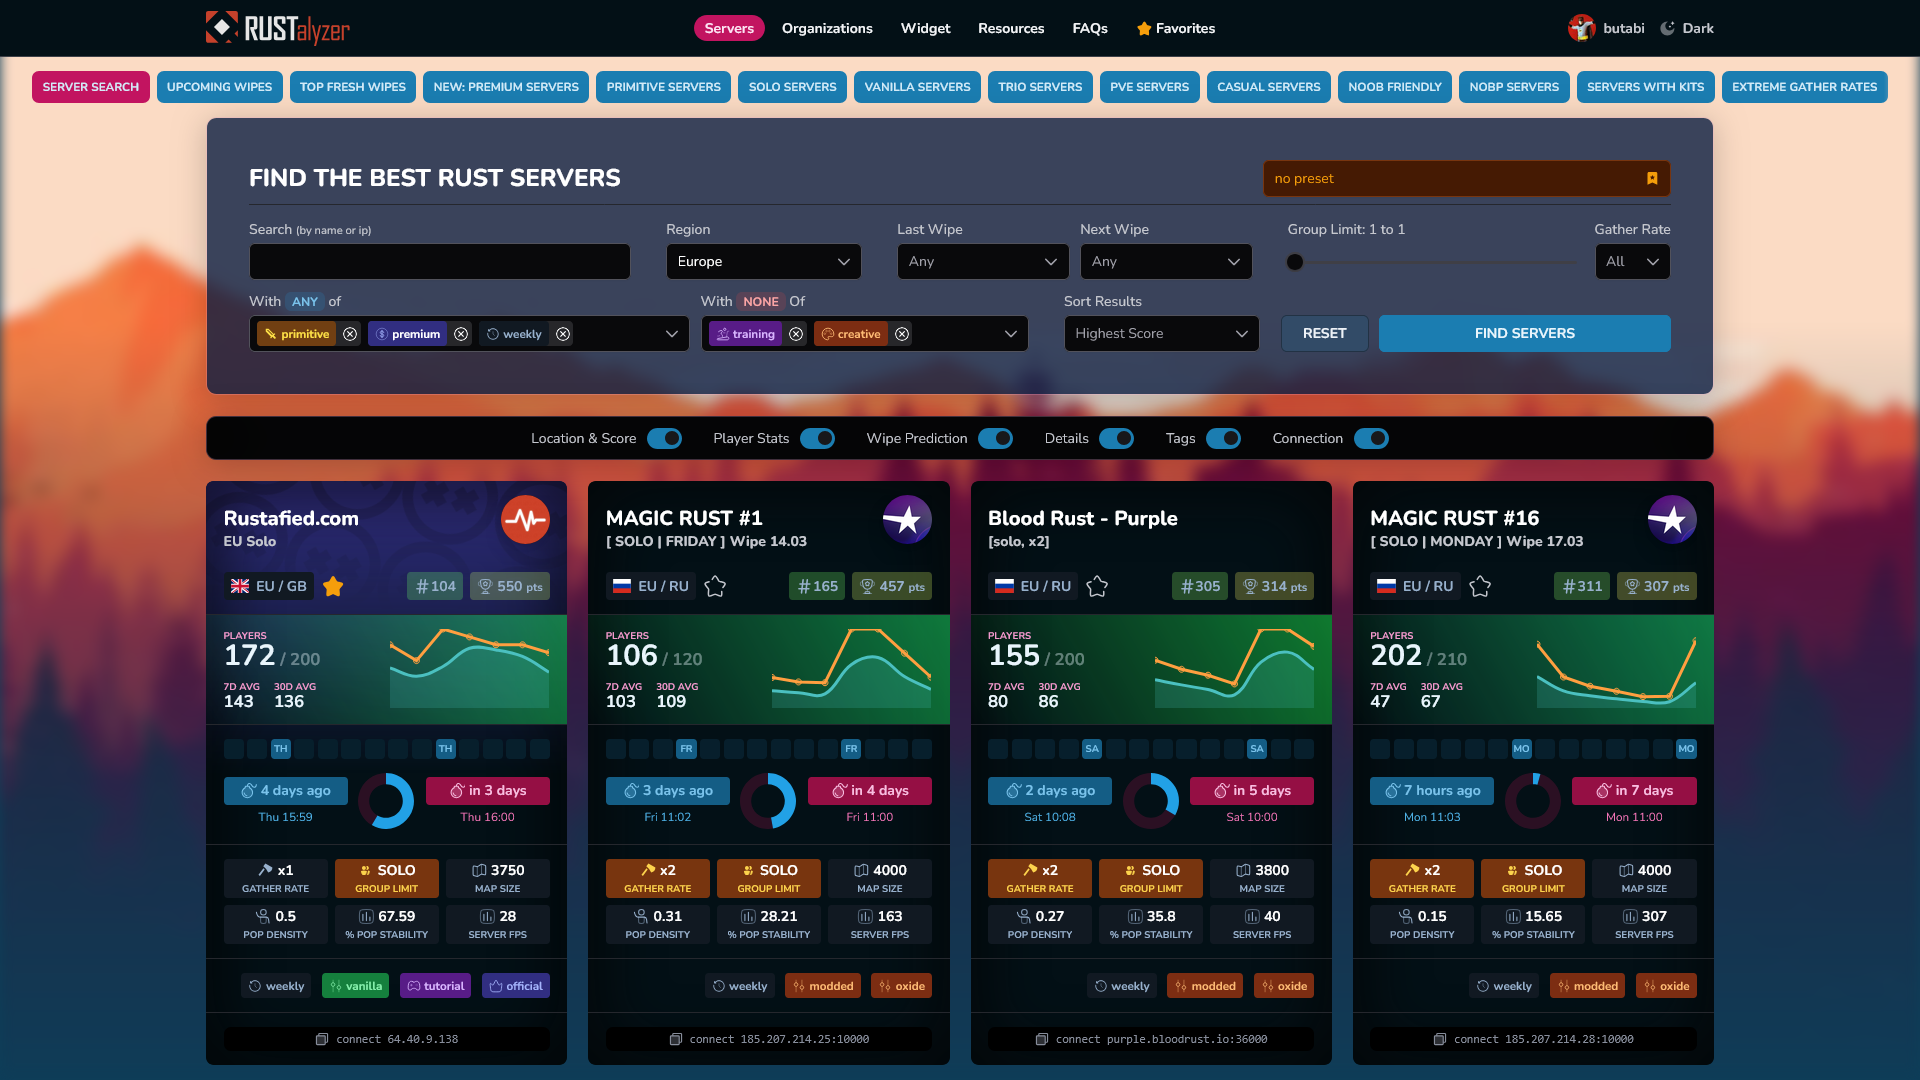Image resolution: width=1920 pixels, height=1080 pixels.
Task: Unfavorite Rustafied.com via gold star
Action: (333, 587)
